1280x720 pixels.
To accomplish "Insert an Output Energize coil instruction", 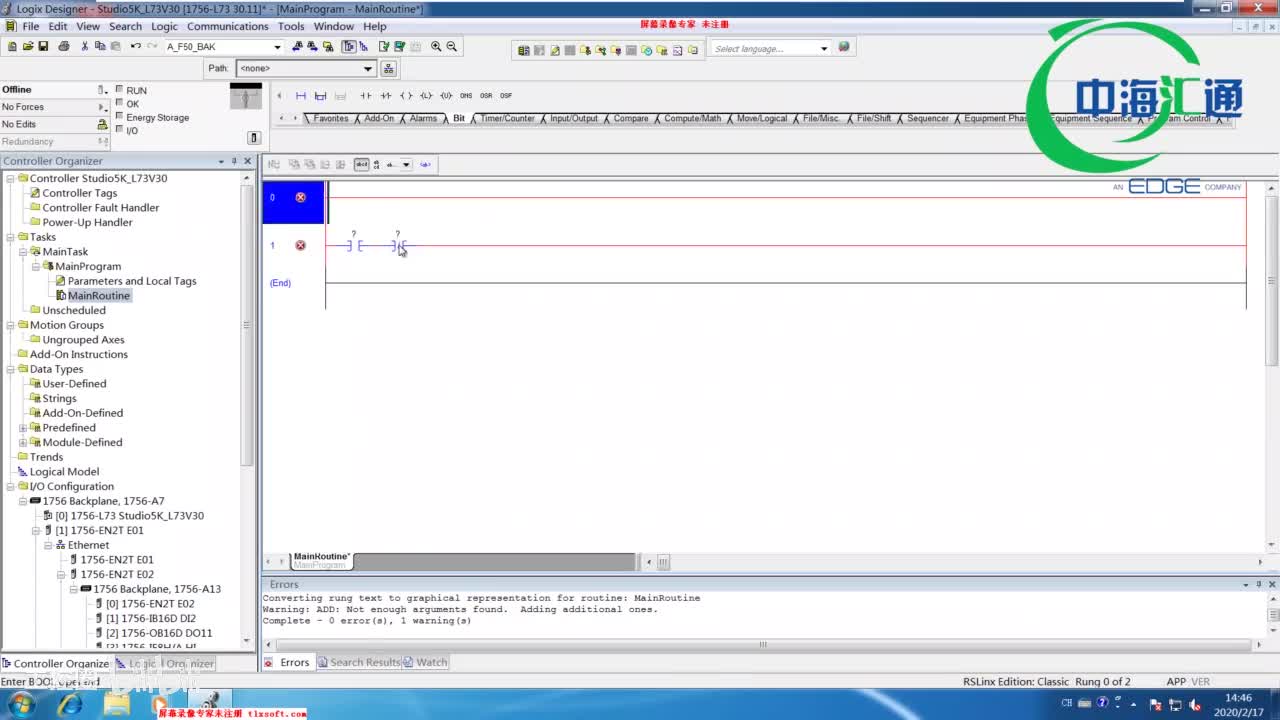I will (x=406, y=96).
